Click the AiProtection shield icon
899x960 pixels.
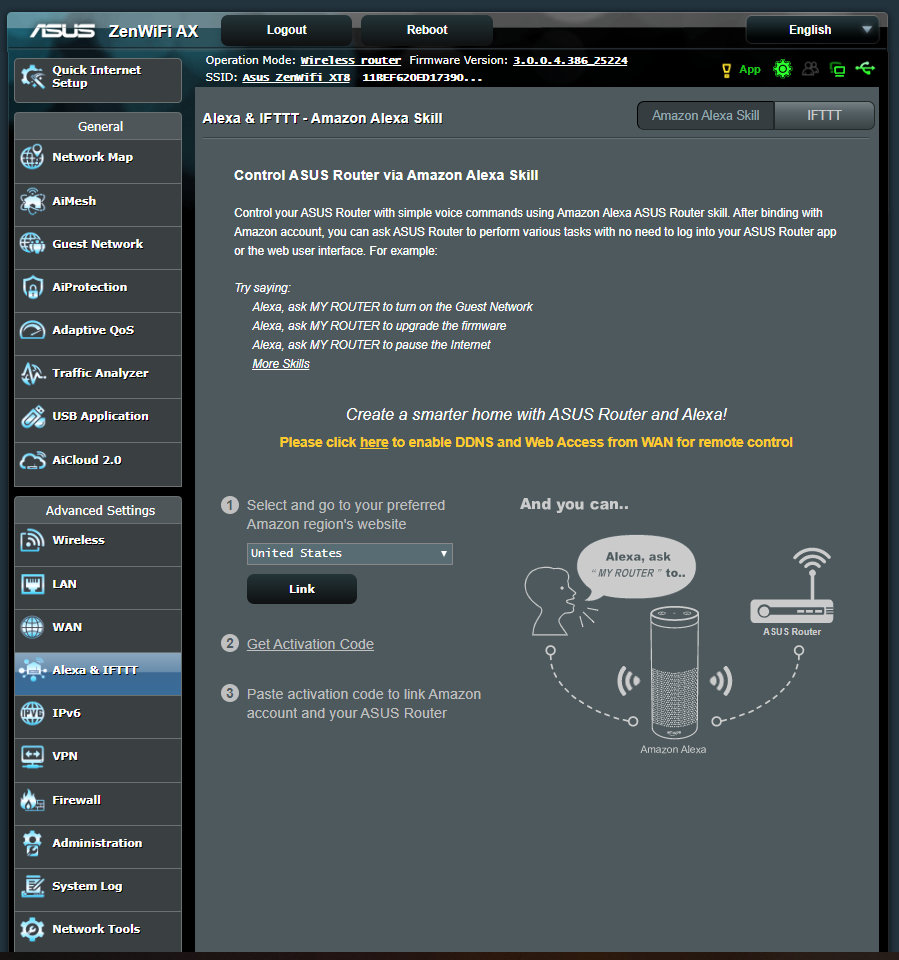tap(32, 287)
